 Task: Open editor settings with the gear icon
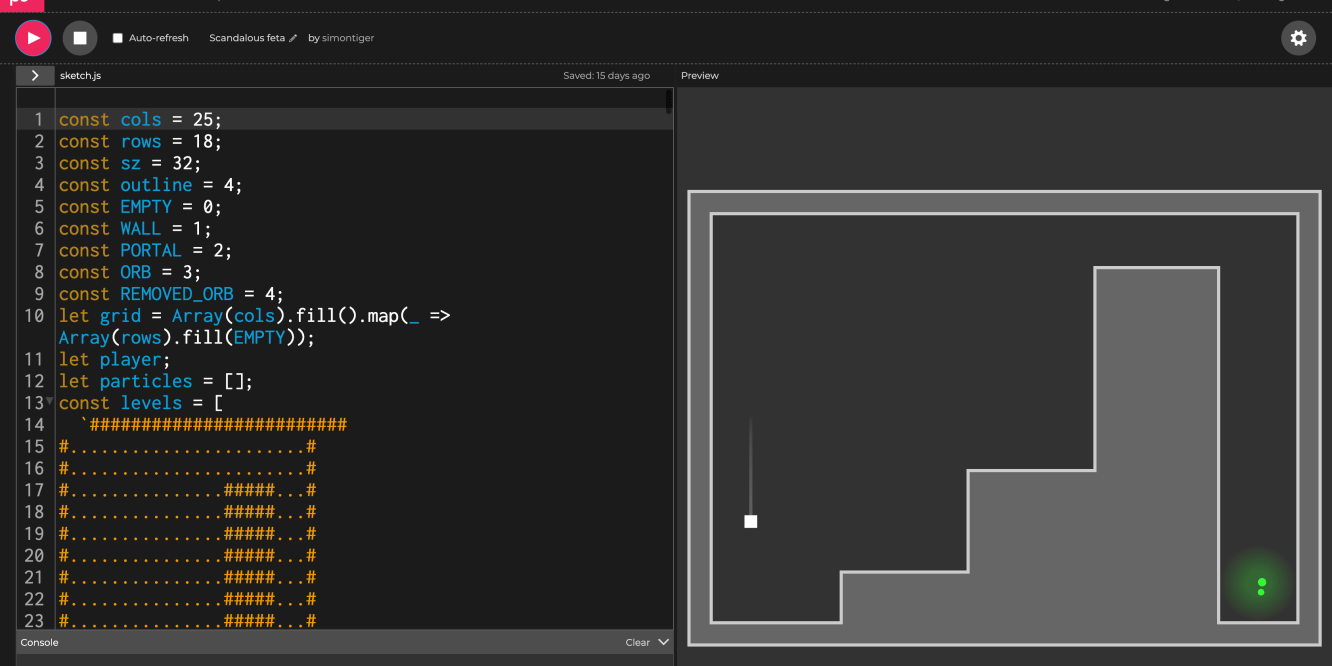pyautogui.click(x=1298, y=38)
